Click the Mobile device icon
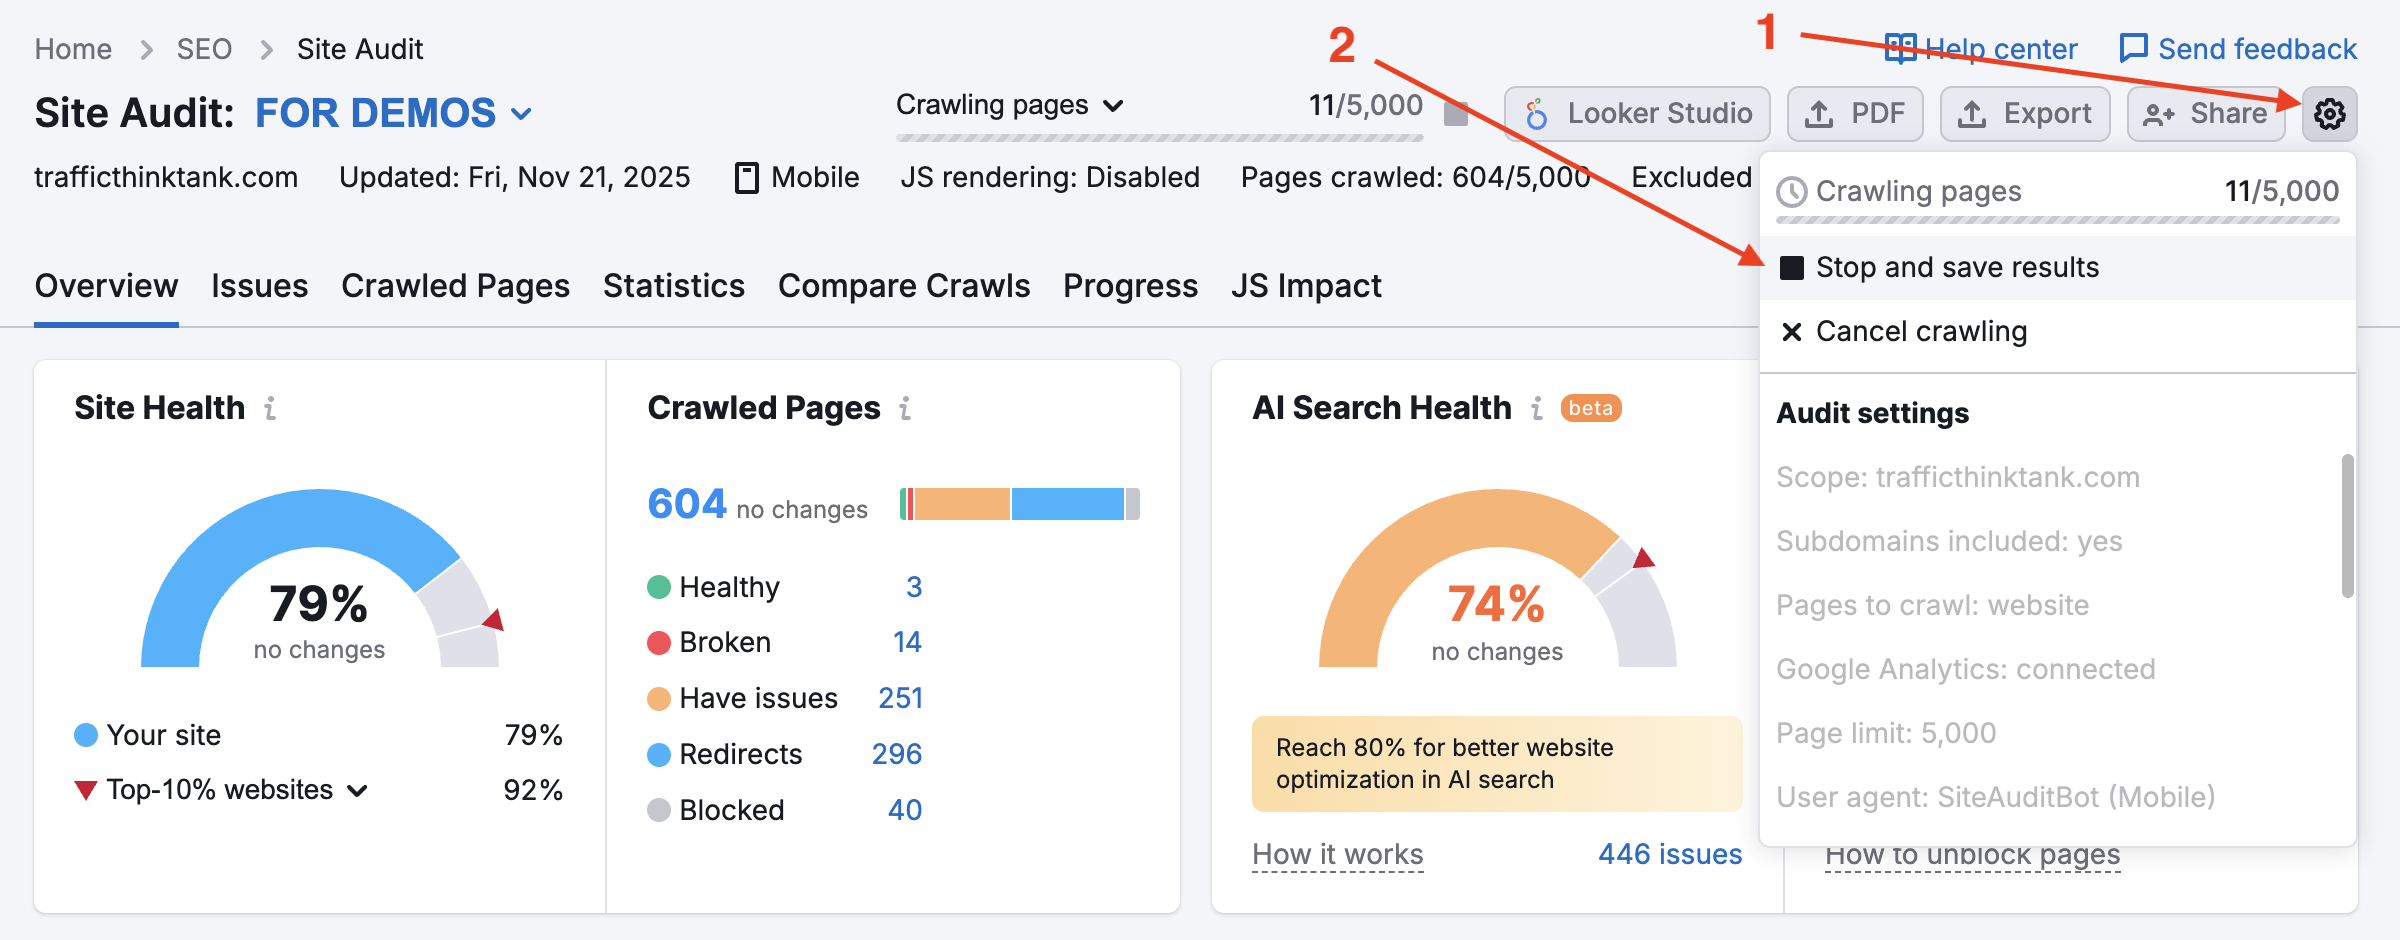The width and height of the screenshot is (2400, 940). [746, 177]
